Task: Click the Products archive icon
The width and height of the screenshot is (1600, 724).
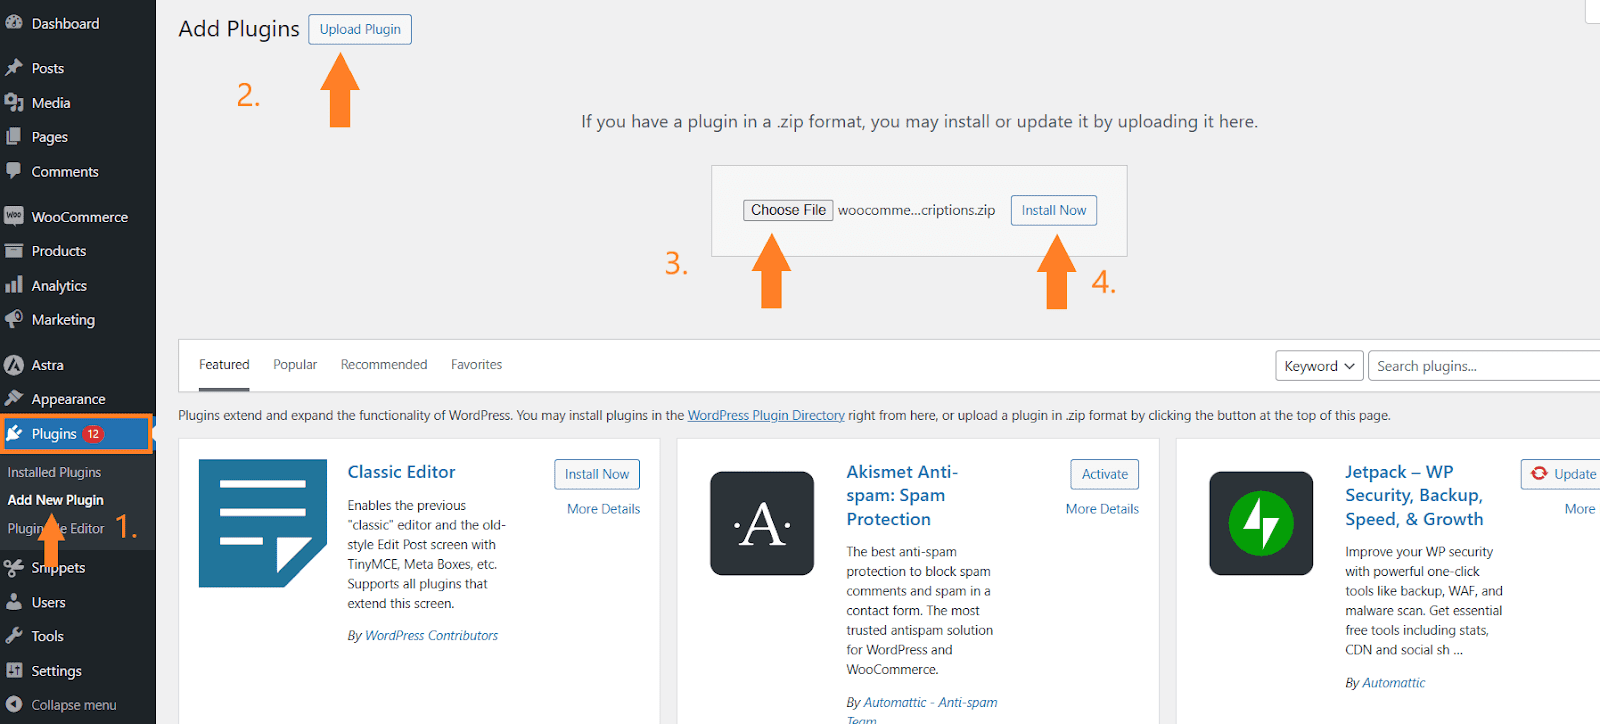Action: (x=14, y=250)
